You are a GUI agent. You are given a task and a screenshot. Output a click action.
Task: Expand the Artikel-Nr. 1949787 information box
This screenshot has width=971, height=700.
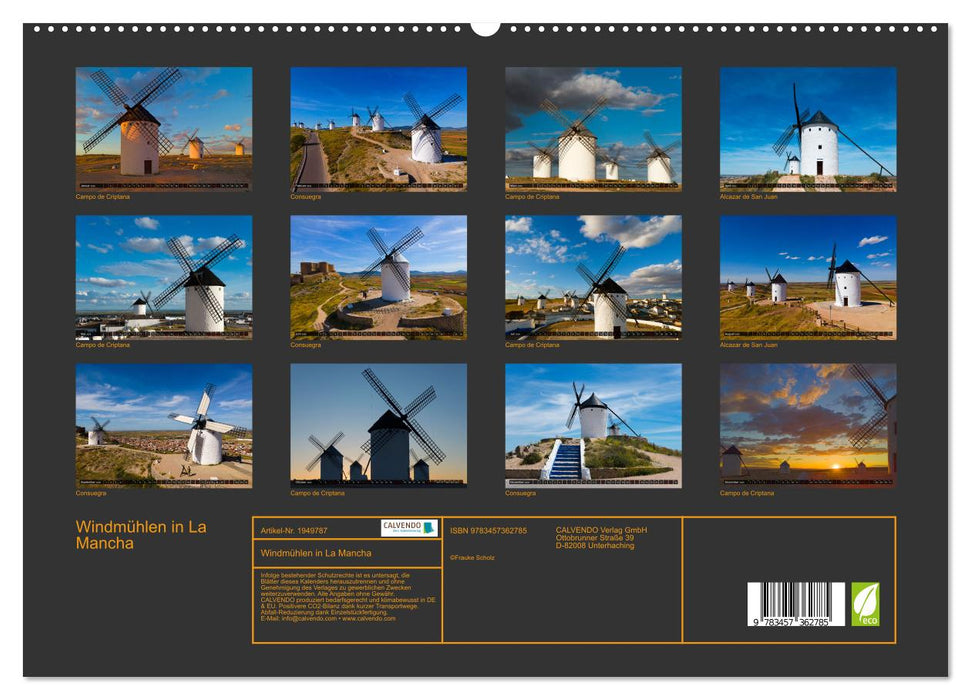[x=295, y=529]
